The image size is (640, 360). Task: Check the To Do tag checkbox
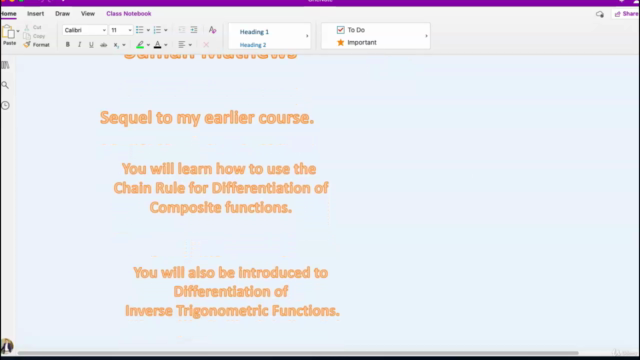pyautogui.click(x=340, y=30)
